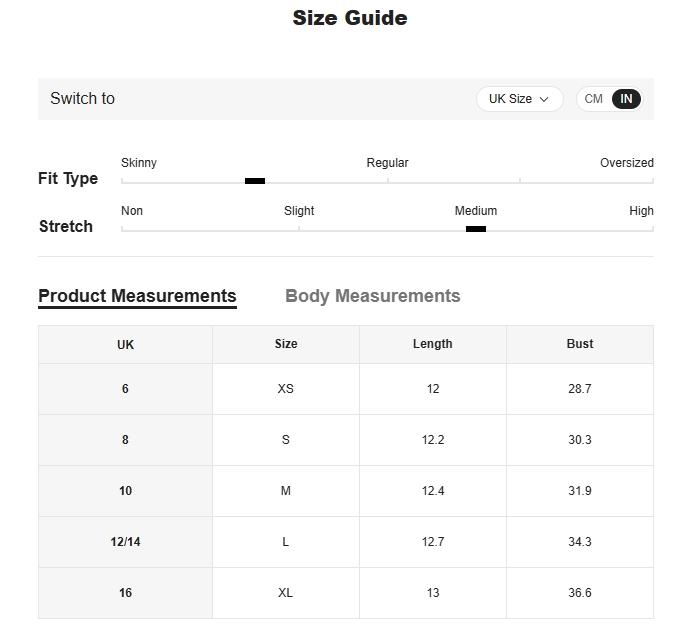Screen dimensions: 698x630
Task: Click the 36.6 bust value
Action: (x=580, y=593)
